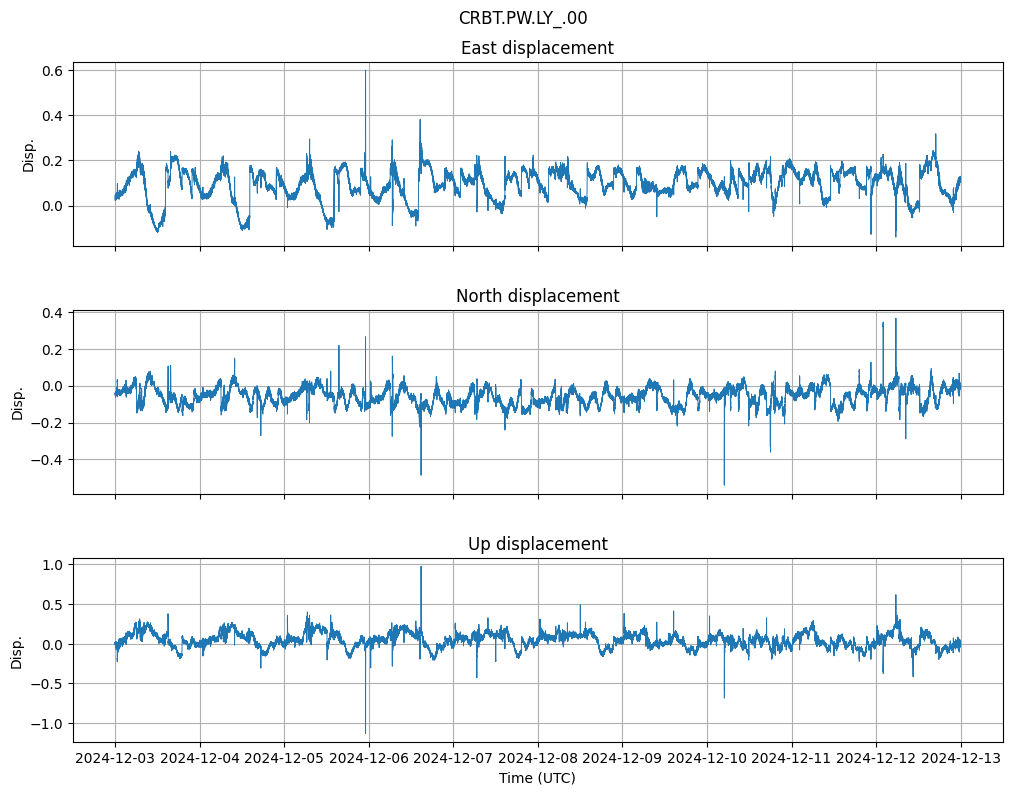Click the 2024-12-08 date tick label
The height and width of the screenshot is (795, 1012).
pos(538,759)
